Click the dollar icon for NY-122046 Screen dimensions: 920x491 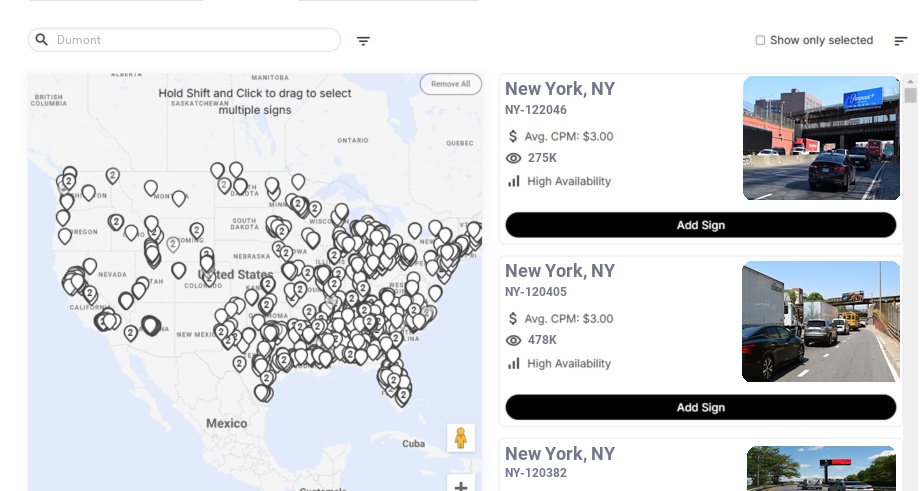coord(513,136)
